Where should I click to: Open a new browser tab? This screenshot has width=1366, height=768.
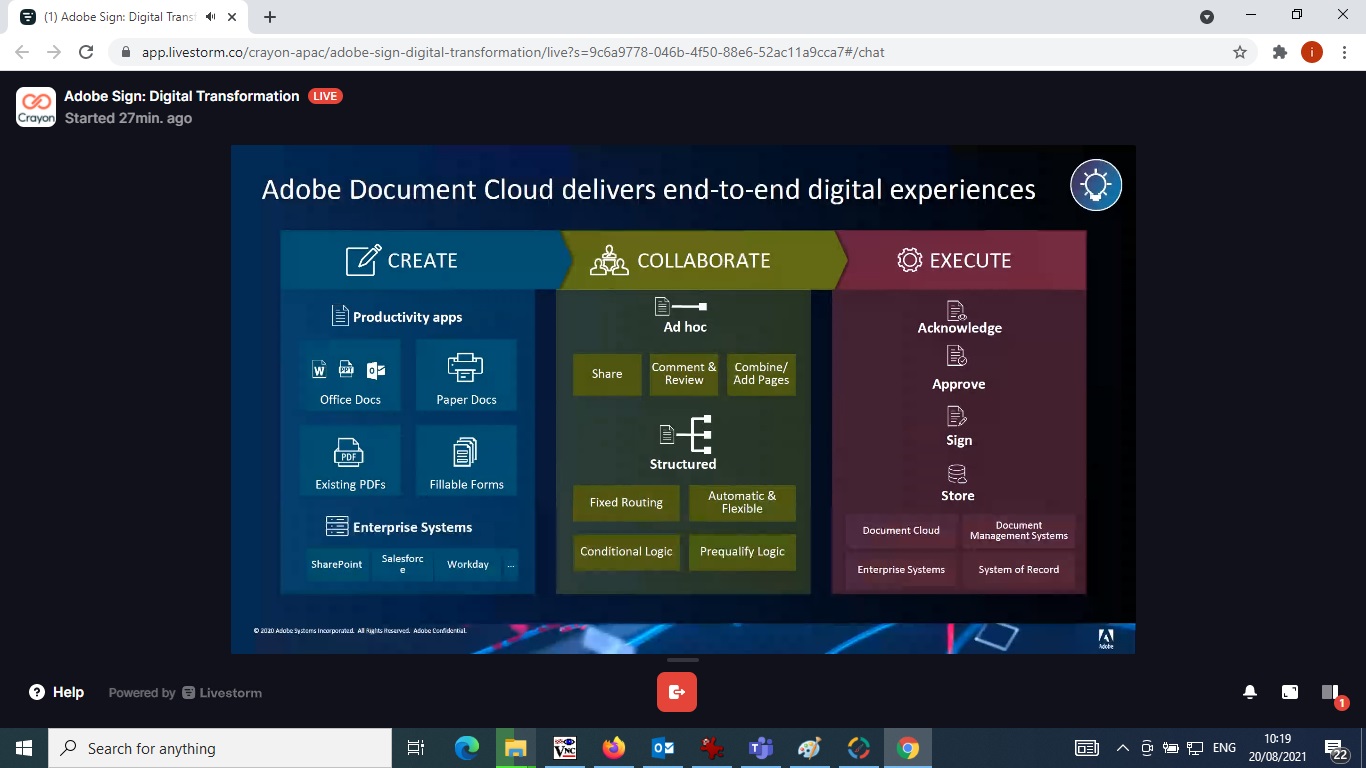[270, 17]
